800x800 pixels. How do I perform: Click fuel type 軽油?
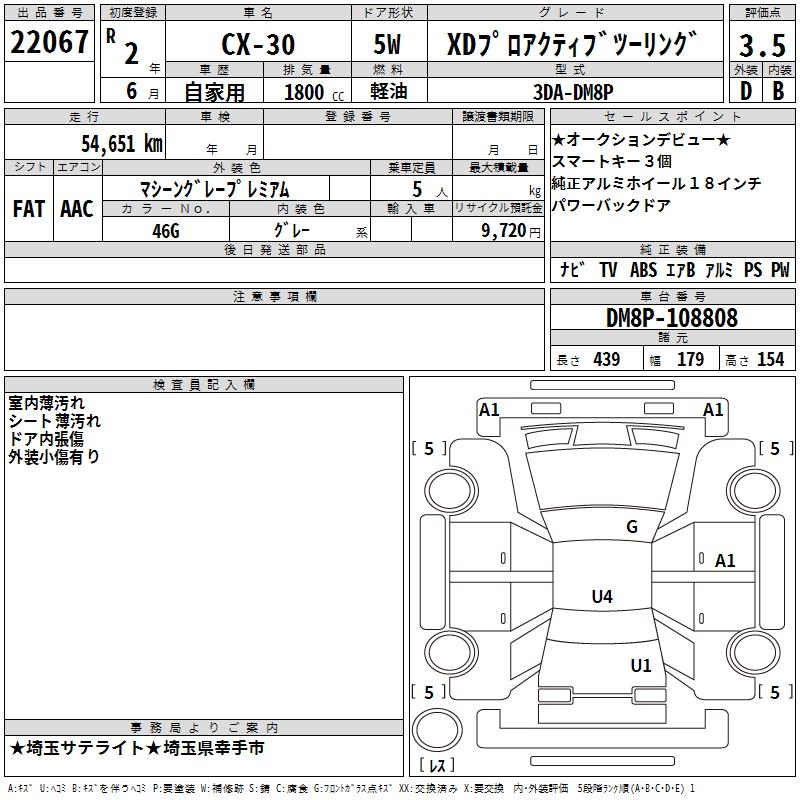[389, 91]
